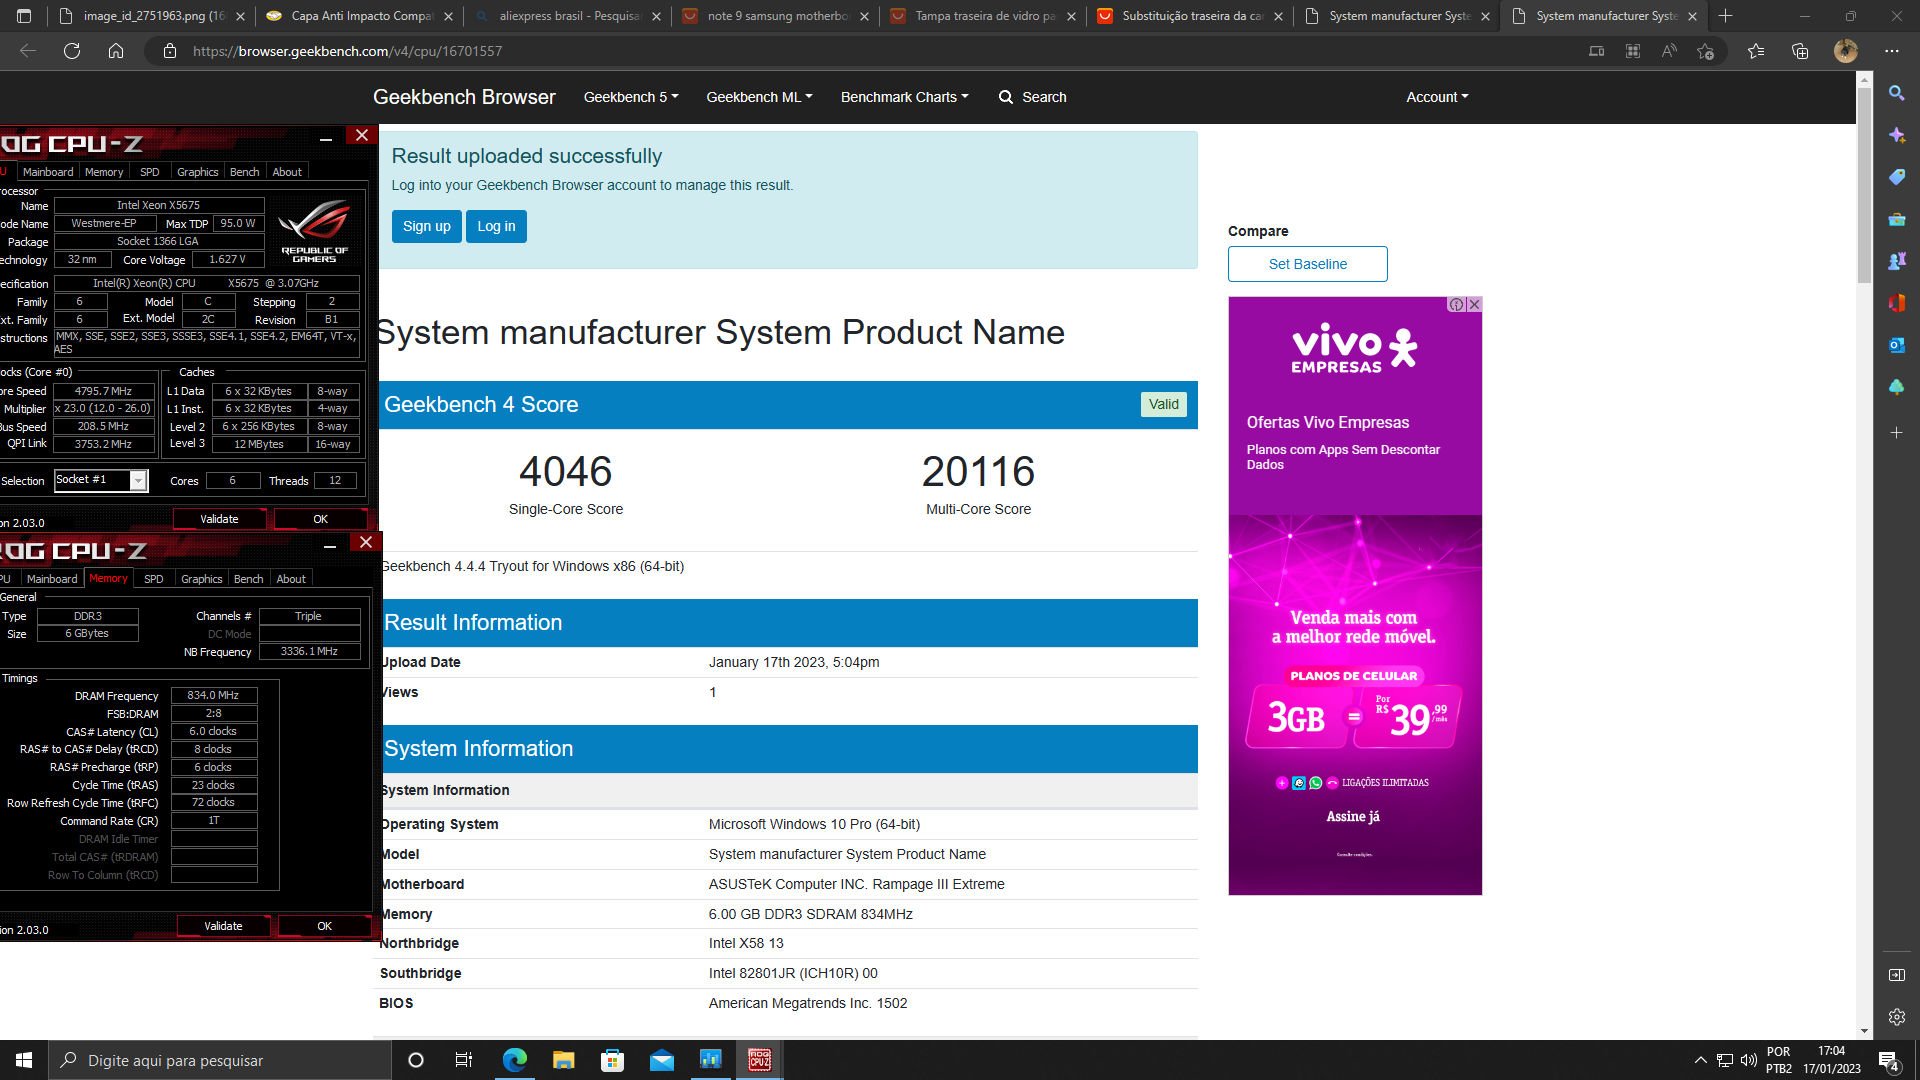Click OK in lower CPU-Z window
The width and height of the screenshot is (1920, 1080).
click(x=324, y=926)
